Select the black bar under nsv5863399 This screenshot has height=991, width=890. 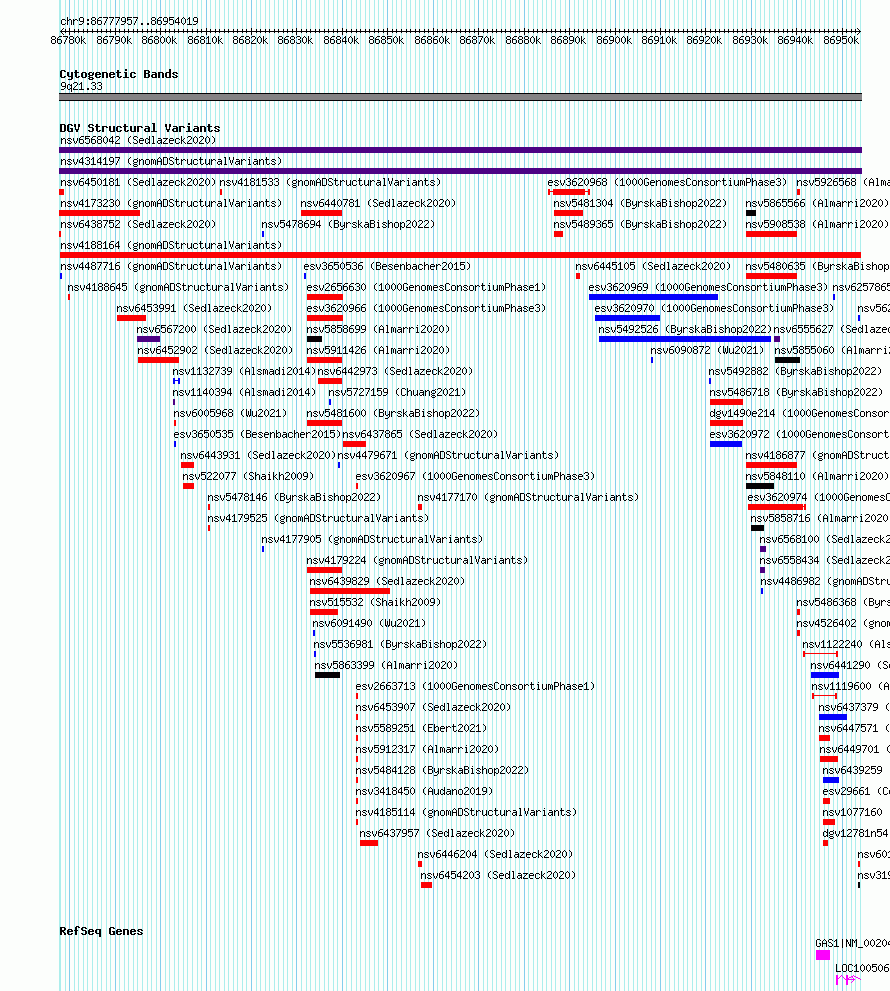tap(327, 675)
